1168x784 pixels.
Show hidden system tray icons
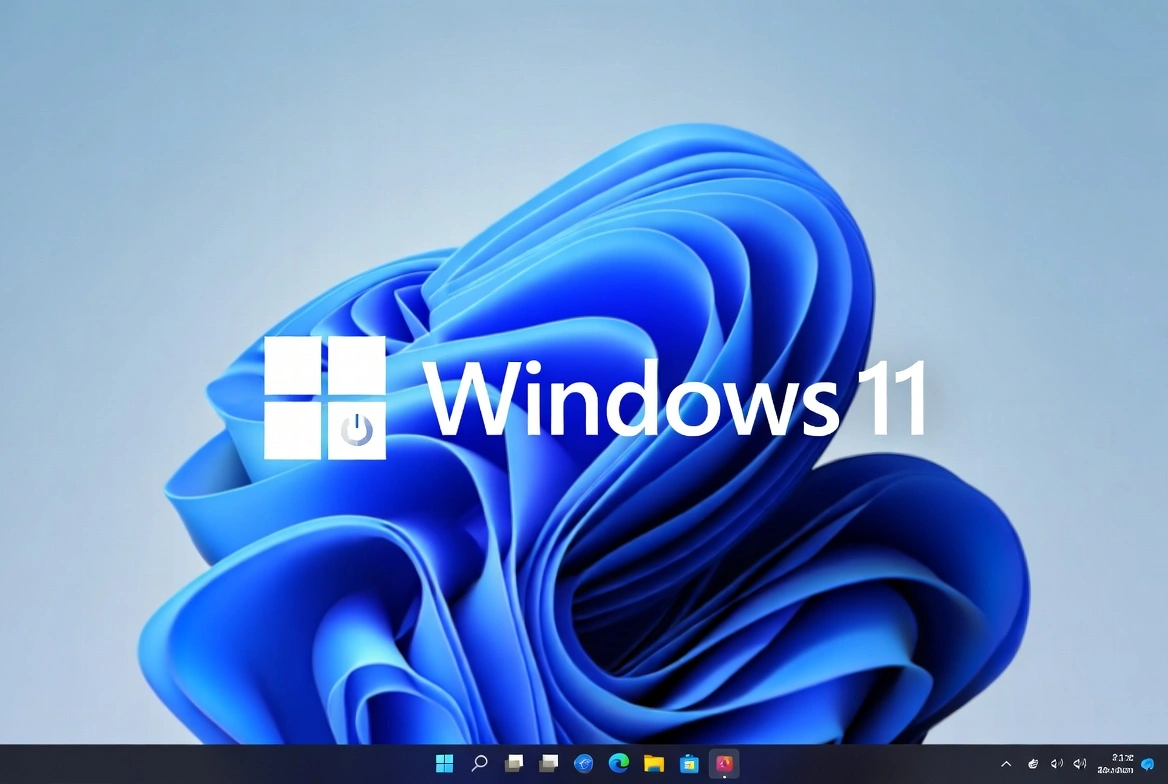pyautogui.click(x=1006, y=763)
